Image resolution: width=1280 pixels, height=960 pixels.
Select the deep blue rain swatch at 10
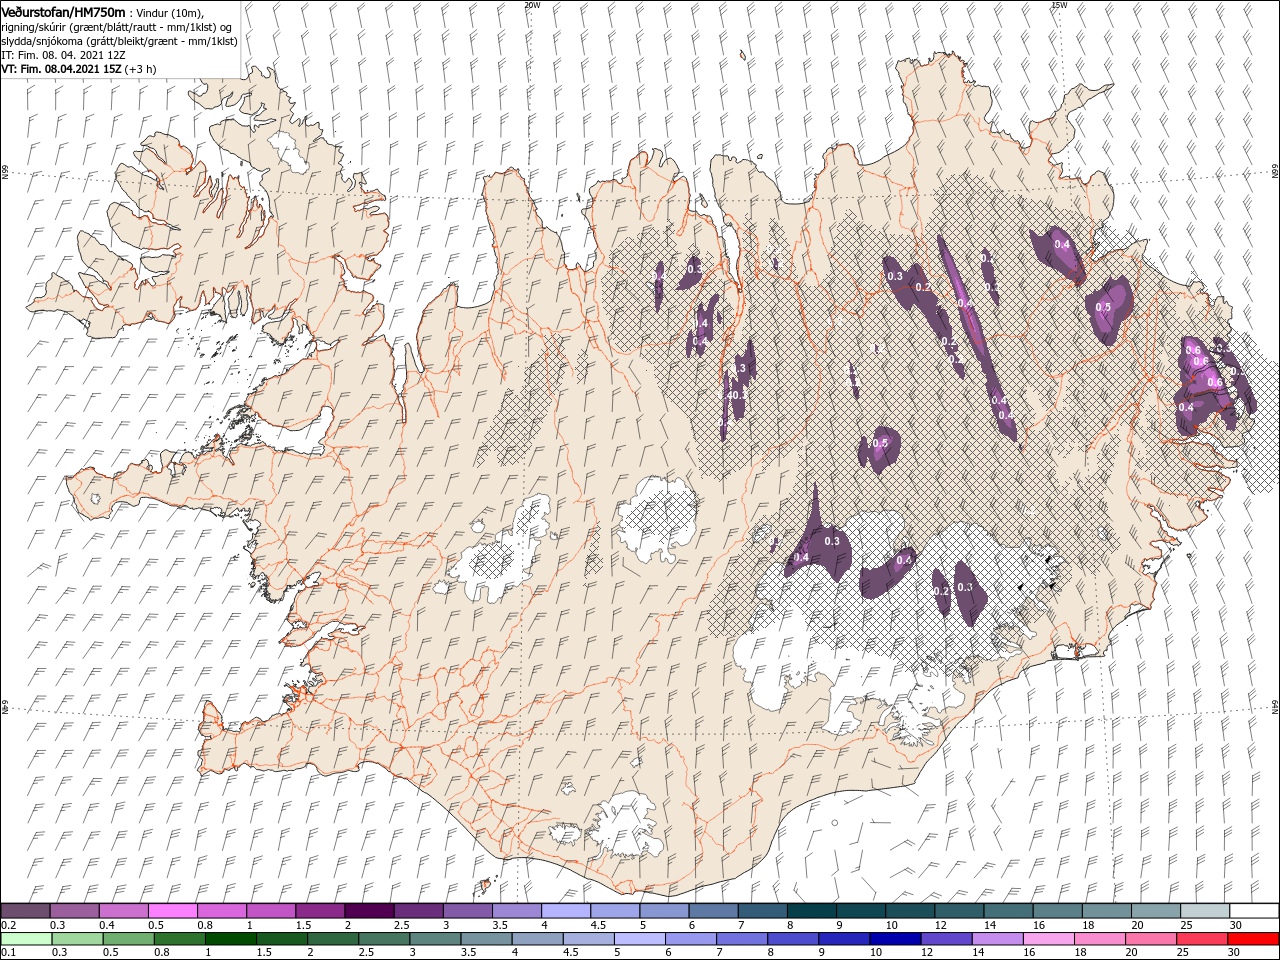(x=894, y=939)
